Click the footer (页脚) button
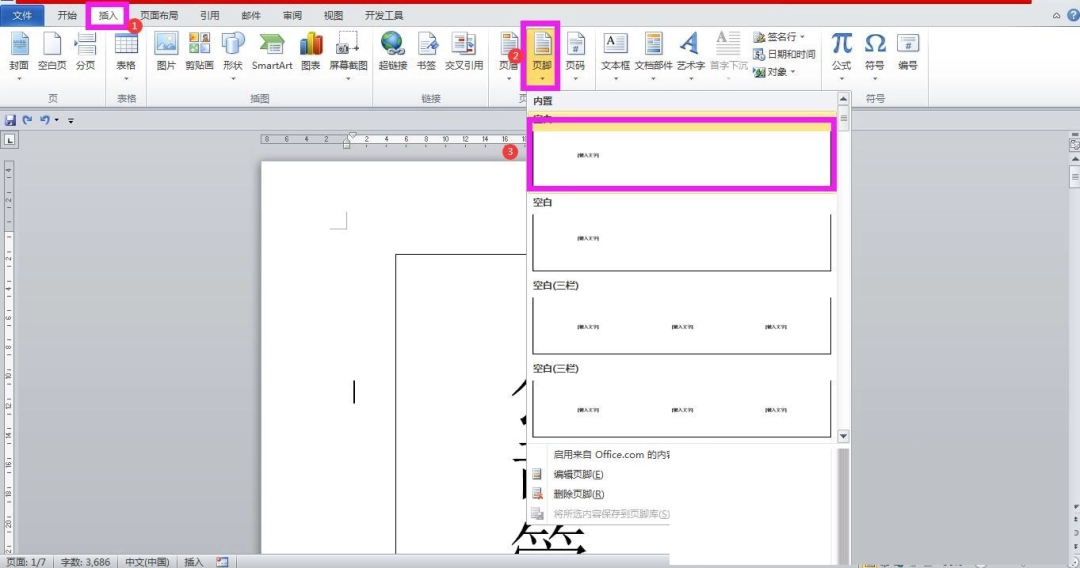Image resolution: width=1080 pixels, height=568 pixels. (541, 55)
